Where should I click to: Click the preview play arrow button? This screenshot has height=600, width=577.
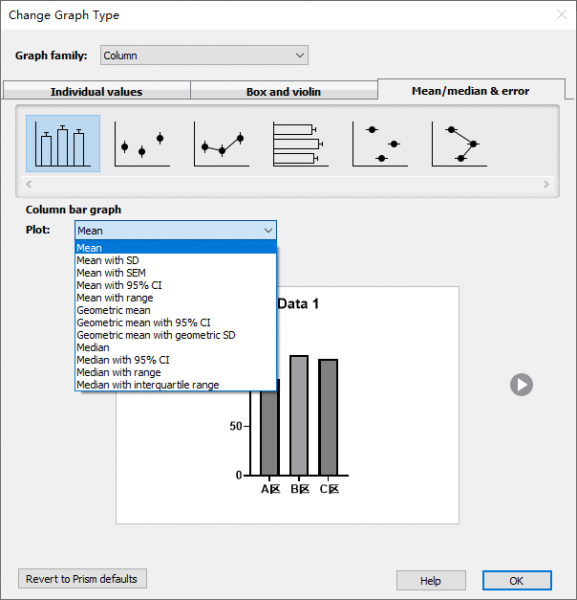pos(521,385)
